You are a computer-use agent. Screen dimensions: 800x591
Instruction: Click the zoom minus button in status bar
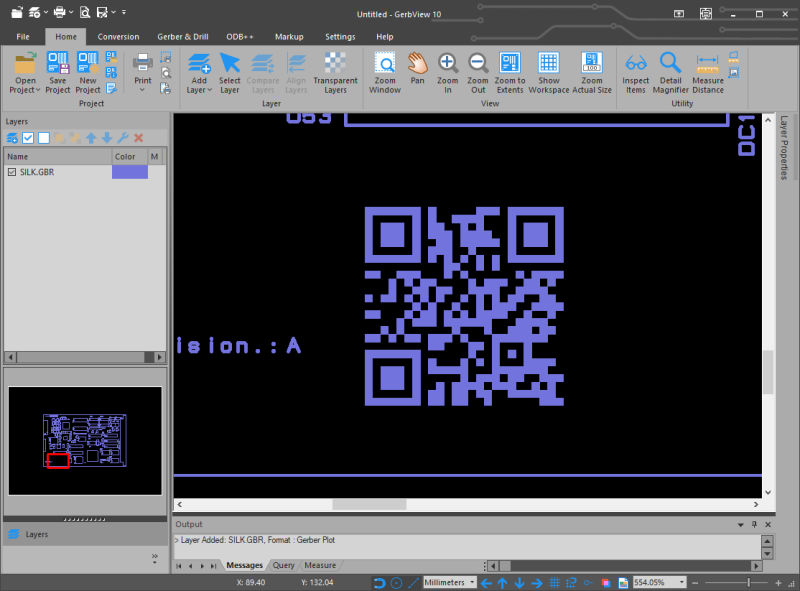pyautogui.click(x=695, y=582)
